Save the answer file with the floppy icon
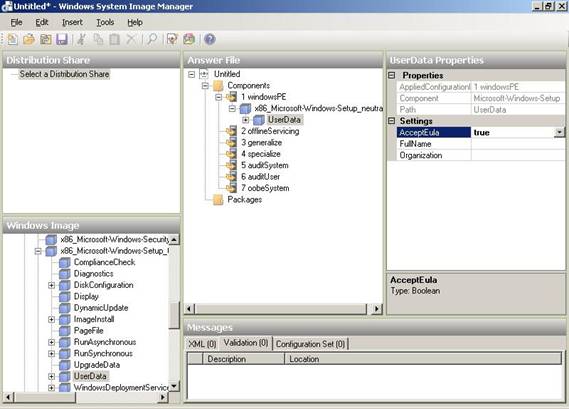 [x=62, y=39]
